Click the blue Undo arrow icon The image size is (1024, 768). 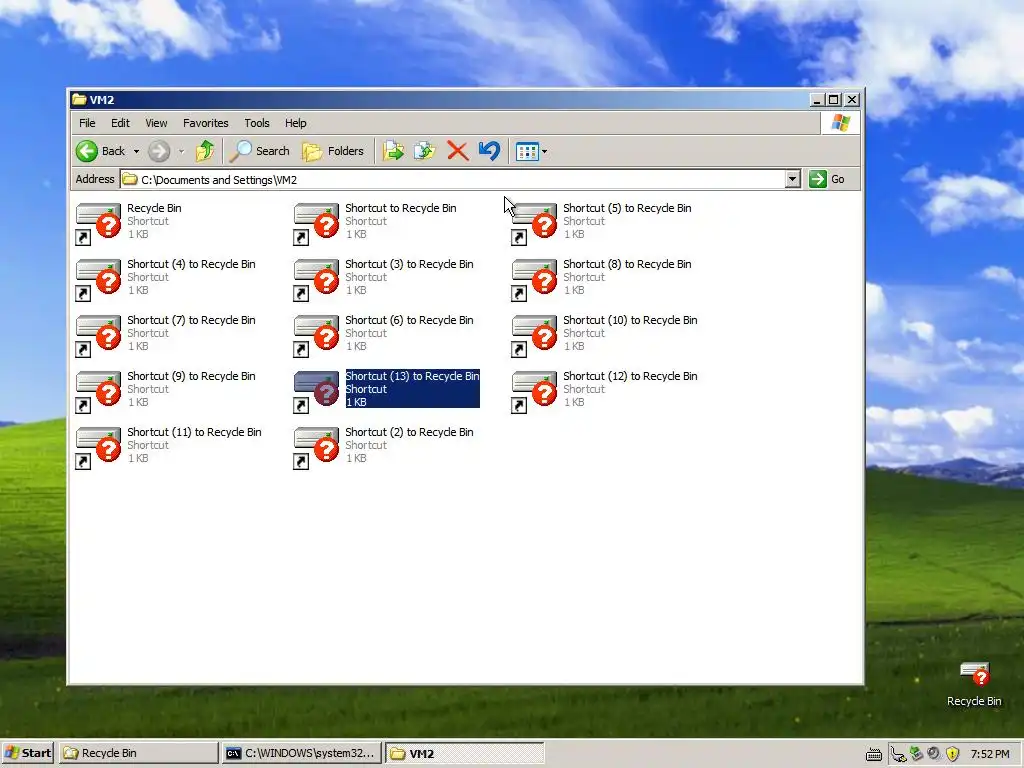489,152
